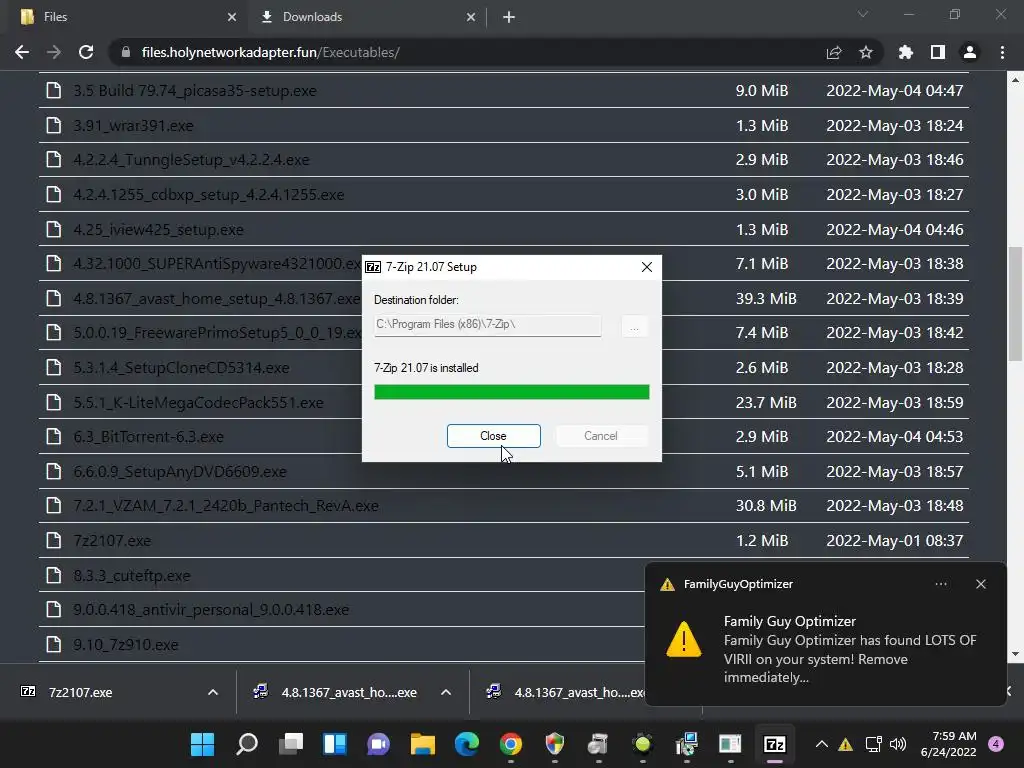Open 8.3.3_cuteftp.exe link
The image size is (1024, 768).
click(131, 575)
